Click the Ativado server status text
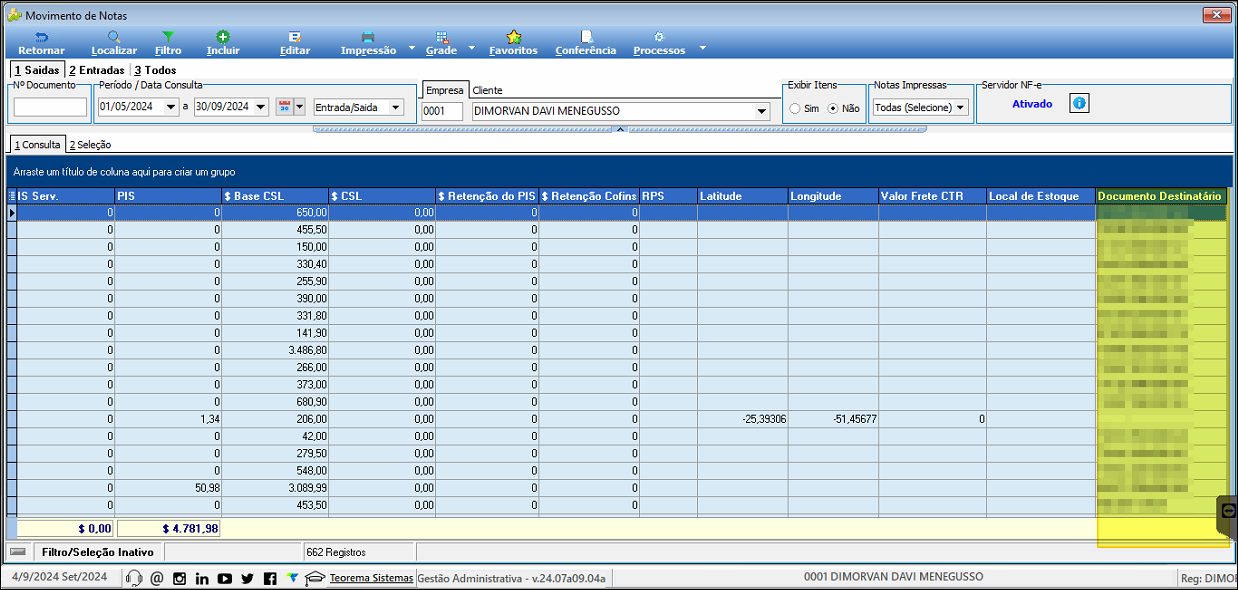This screenshot has width=1238, height=590. 1032,104
